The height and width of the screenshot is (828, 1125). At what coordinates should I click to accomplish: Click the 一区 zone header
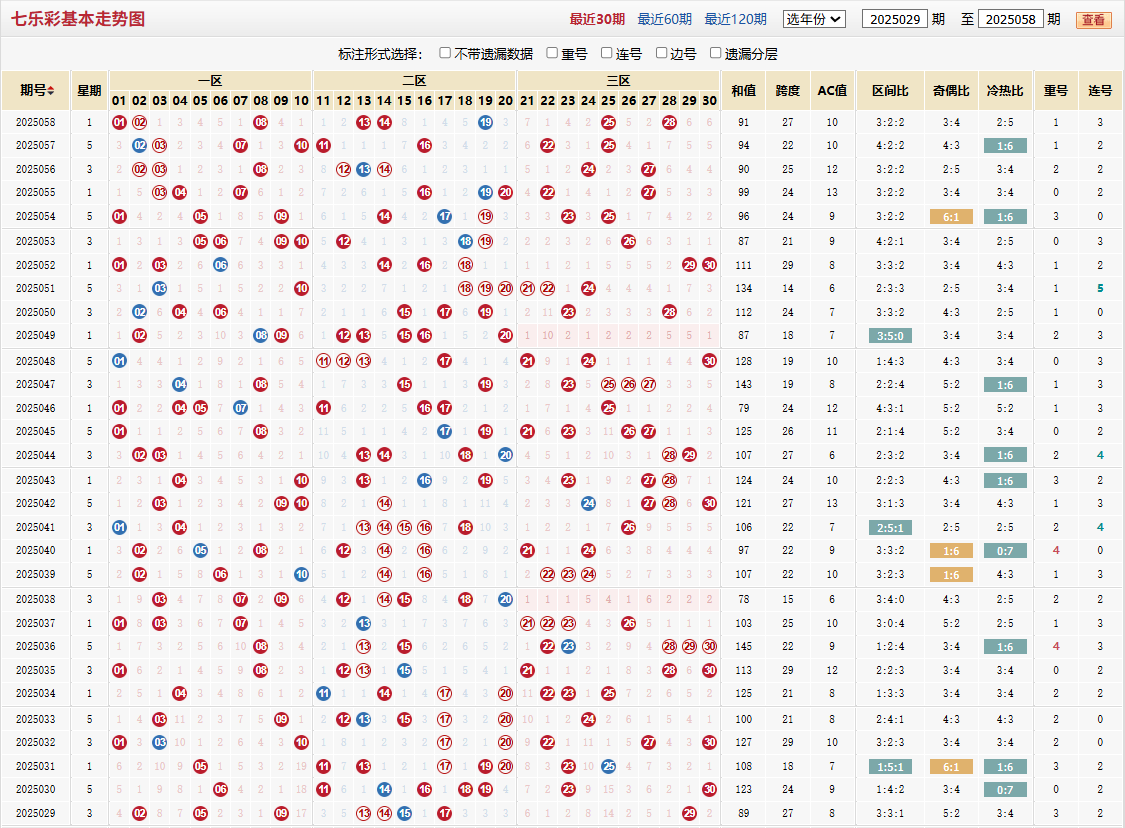210,80
